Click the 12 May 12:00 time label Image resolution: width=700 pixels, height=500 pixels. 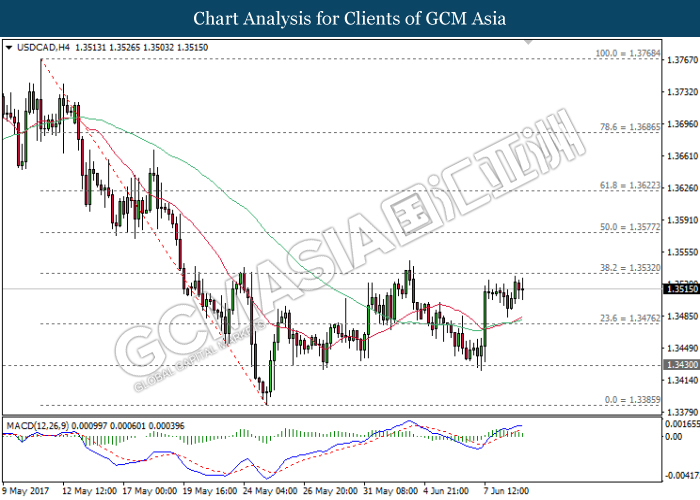(89, 491)
